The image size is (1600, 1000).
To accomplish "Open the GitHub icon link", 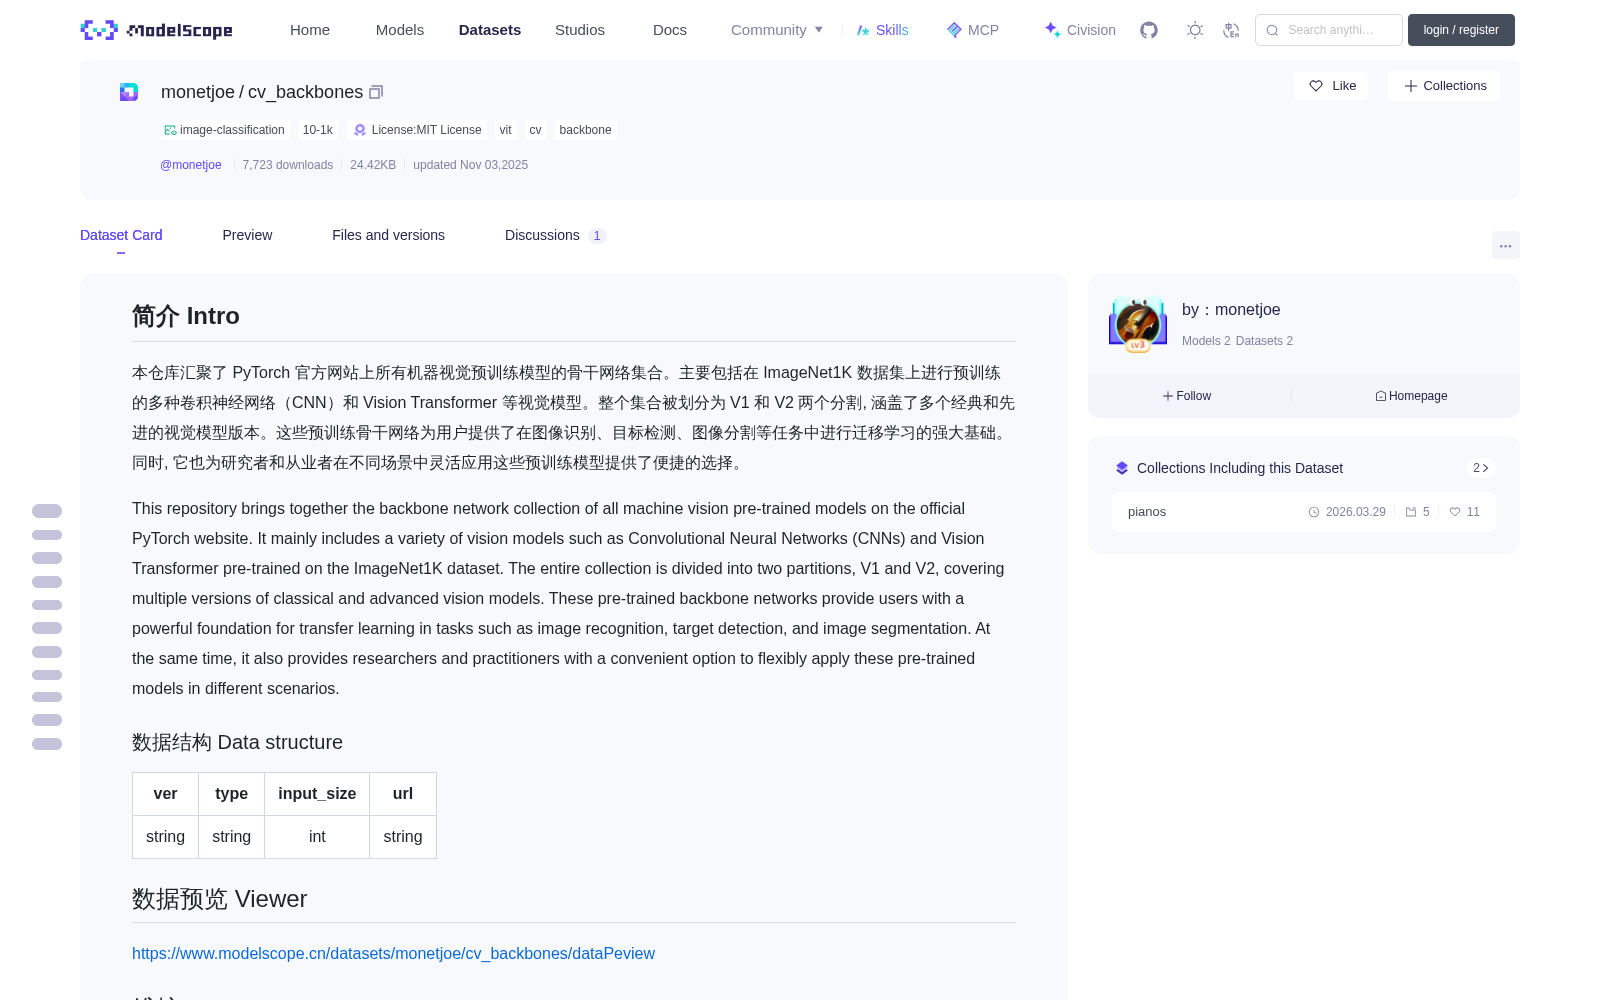I will (x=1149, y=30).
